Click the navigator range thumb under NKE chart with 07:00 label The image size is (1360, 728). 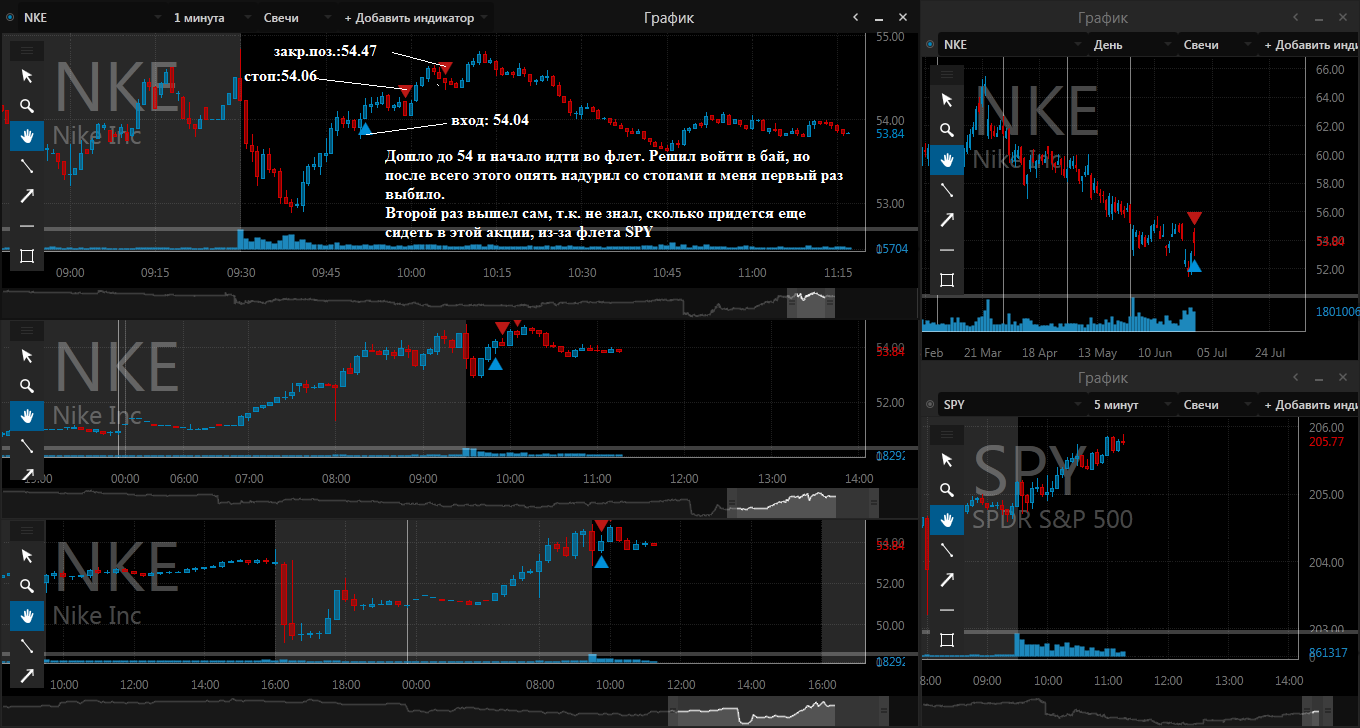802,503
